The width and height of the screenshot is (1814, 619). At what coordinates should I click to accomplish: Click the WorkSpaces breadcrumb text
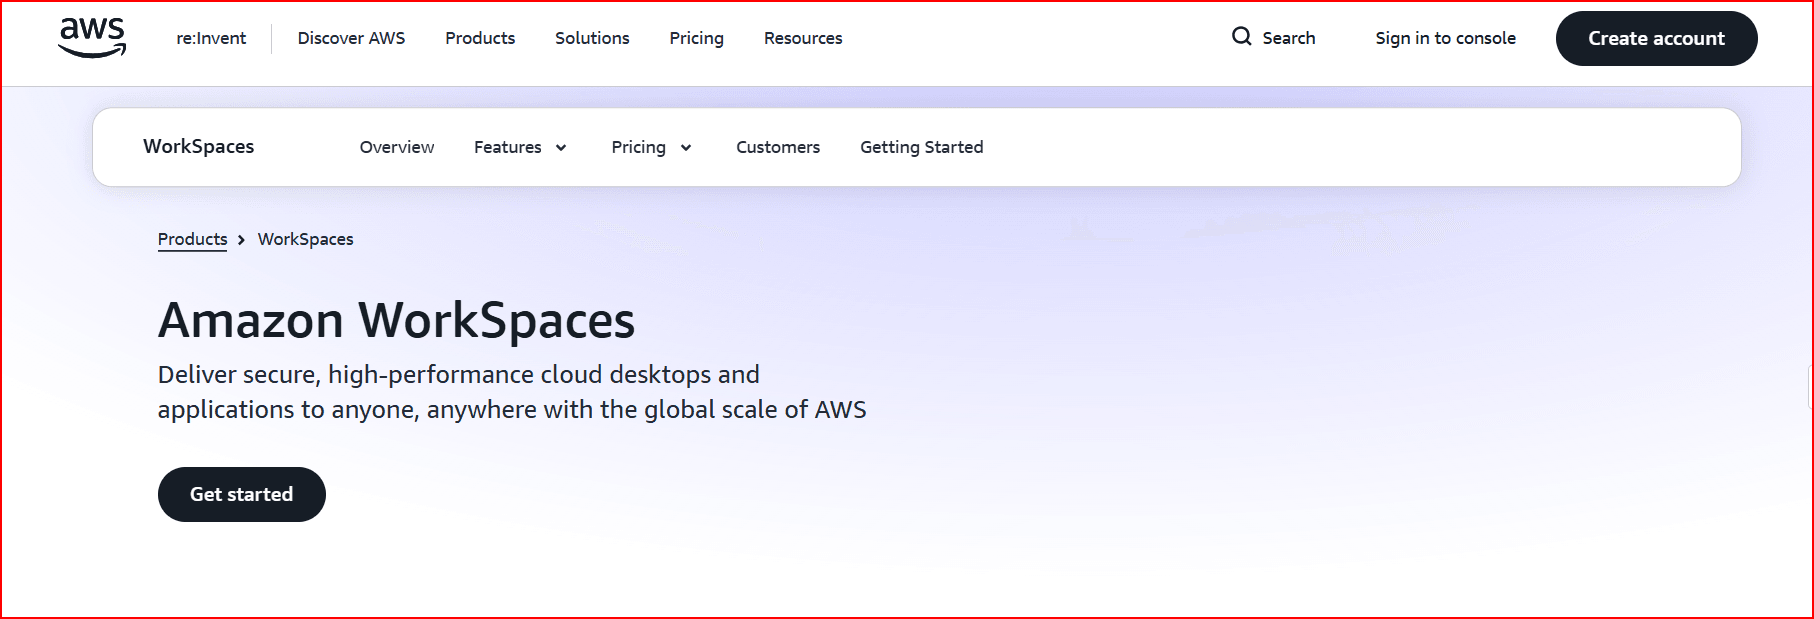click(x=305, y=239)
